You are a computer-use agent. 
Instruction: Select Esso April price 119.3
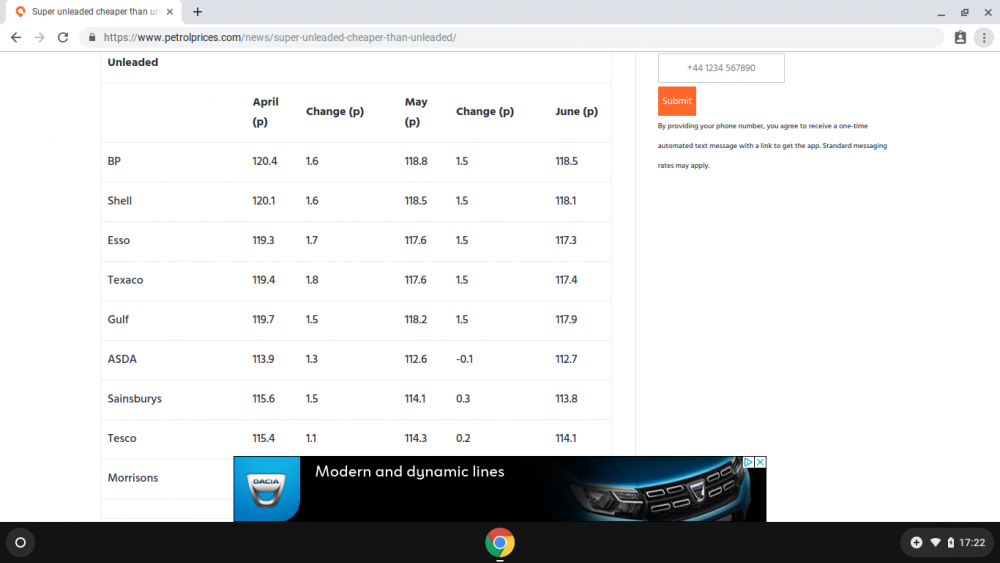click(263, 240)
